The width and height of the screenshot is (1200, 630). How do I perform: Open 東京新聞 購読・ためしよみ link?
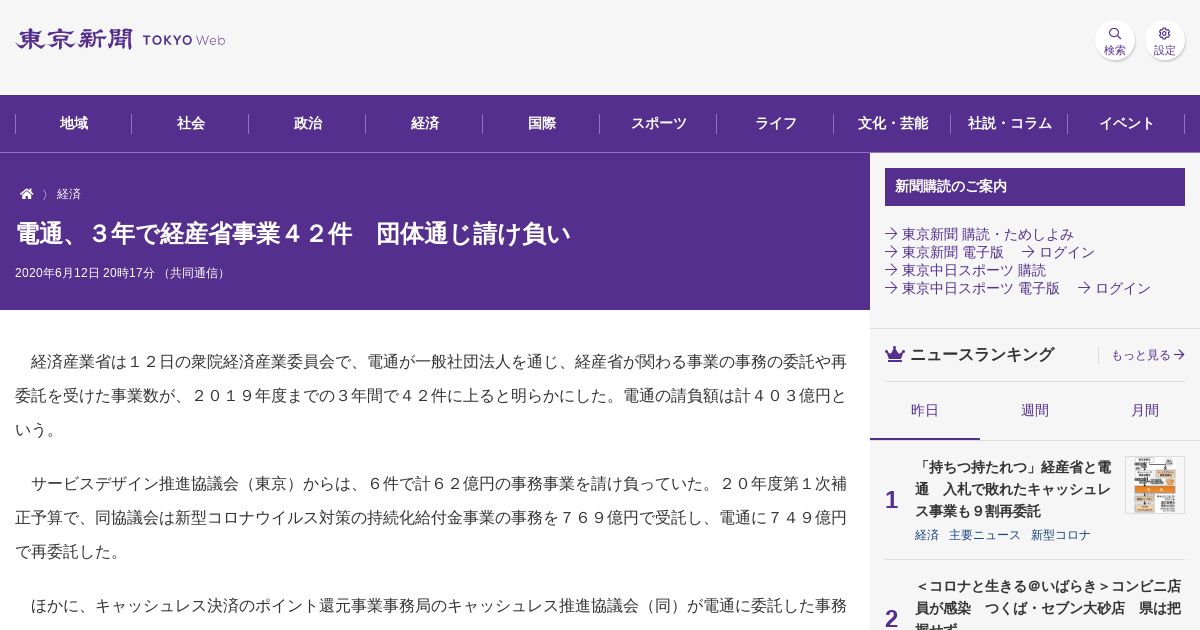click(x=979, y=234)
